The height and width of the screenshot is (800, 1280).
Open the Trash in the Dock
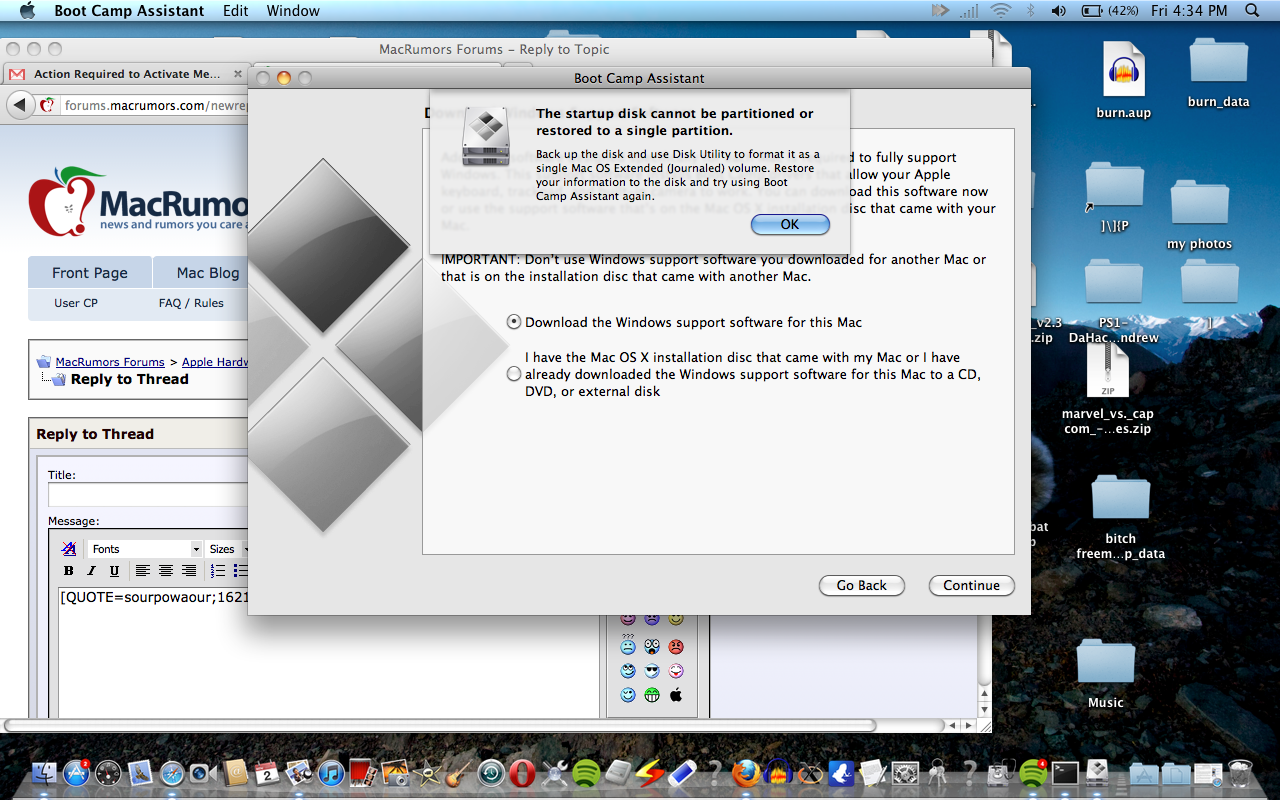click(1240, 773)
